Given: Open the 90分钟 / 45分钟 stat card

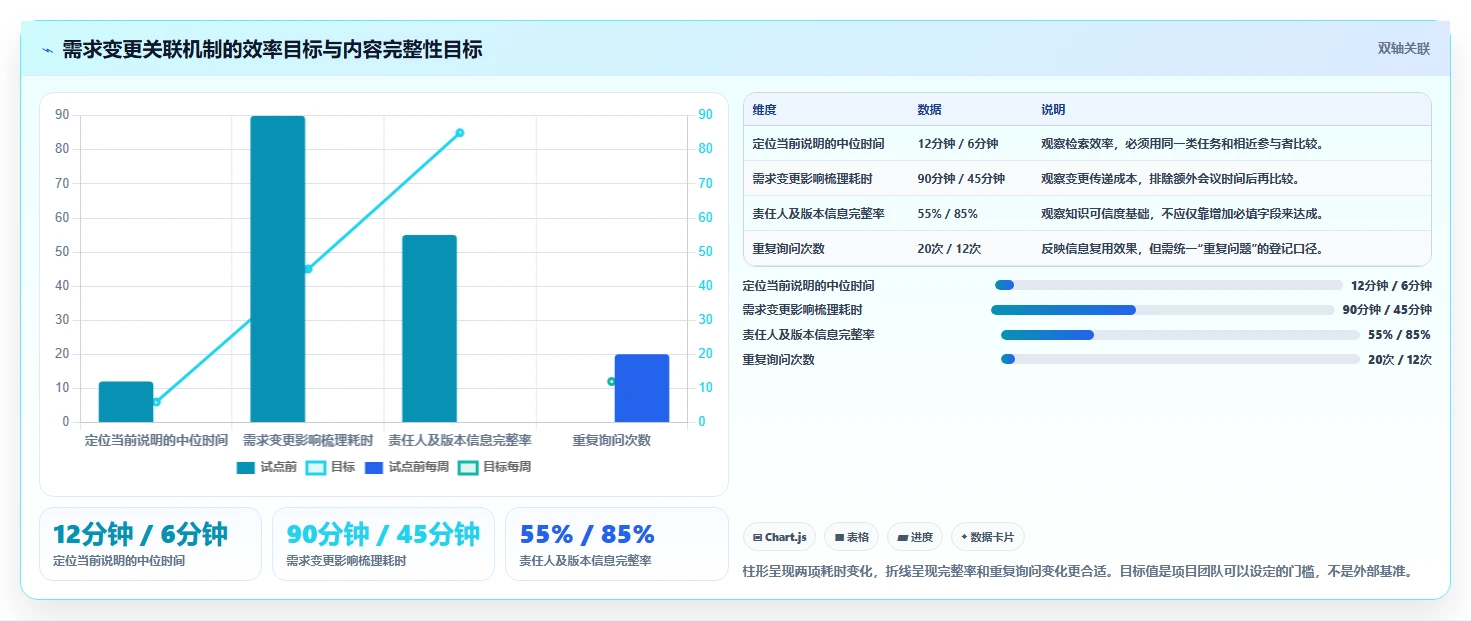Looking at the screenshot, I should (x=383, y=544).
